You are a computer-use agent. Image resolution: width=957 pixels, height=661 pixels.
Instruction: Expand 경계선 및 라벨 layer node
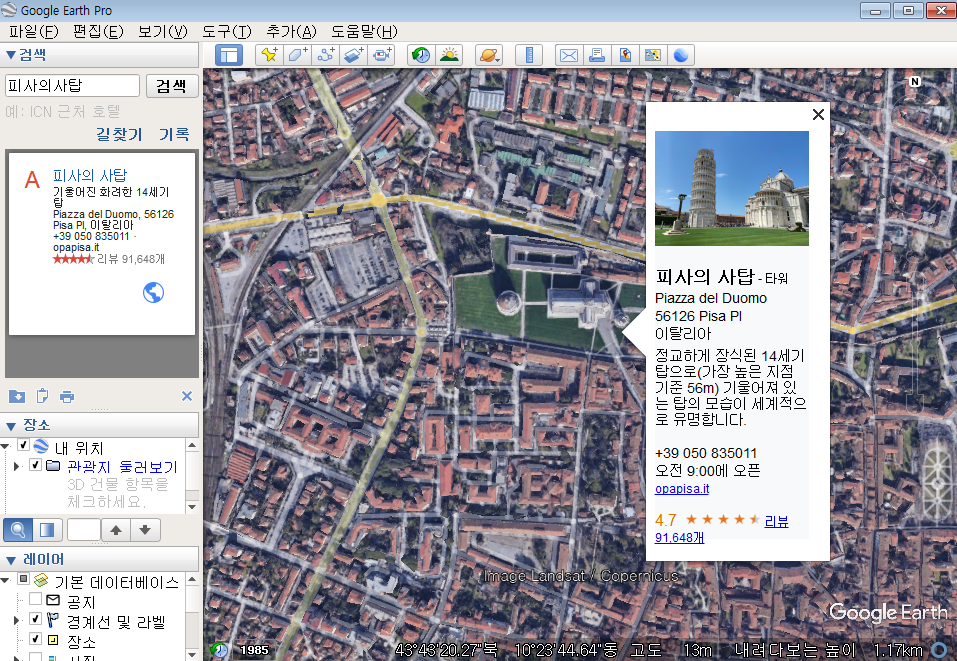pyautogui.click(x=17, y=621)
